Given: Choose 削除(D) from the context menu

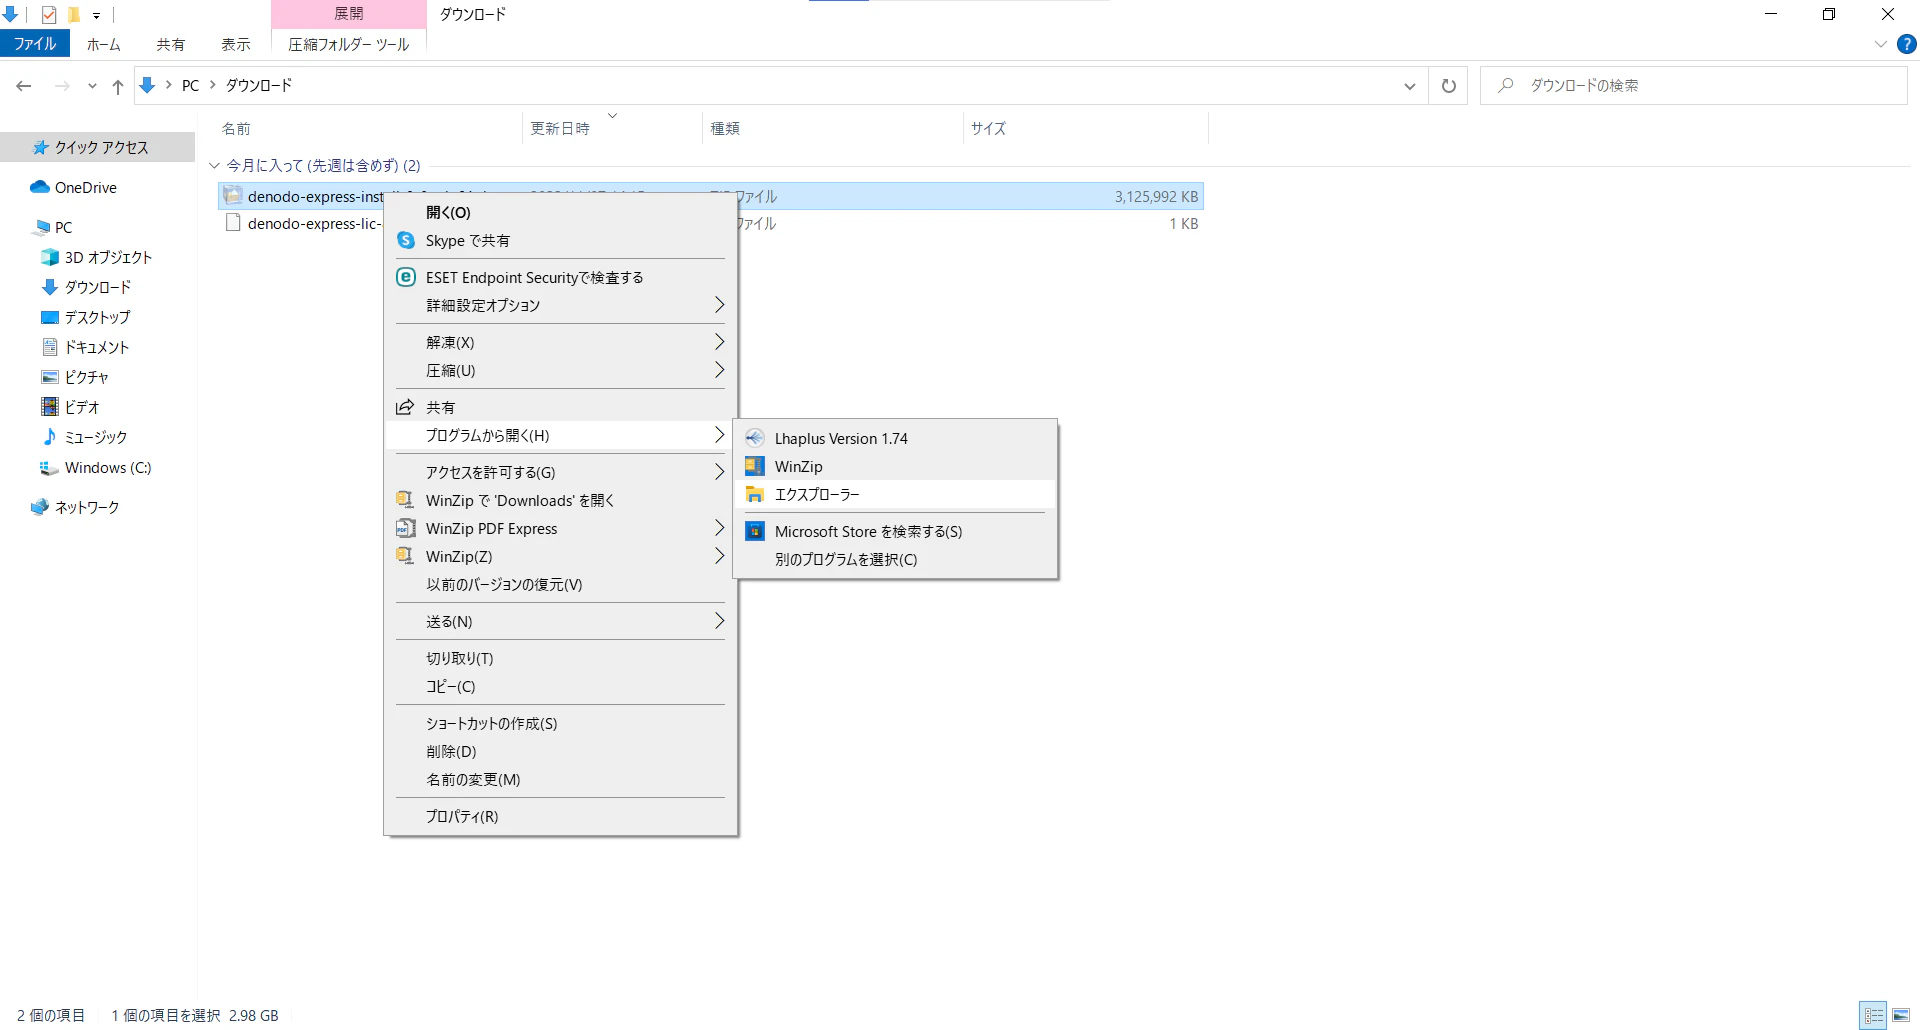Looking at the screenshot, I should [560, 751].
